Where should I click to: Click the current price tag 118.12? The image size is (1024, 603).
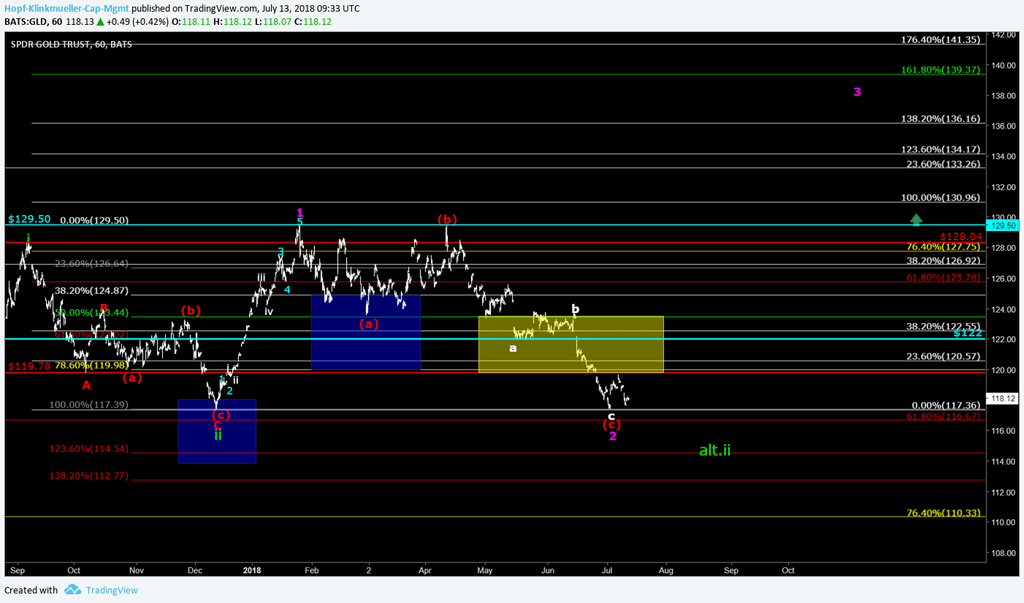[1002, 398]
